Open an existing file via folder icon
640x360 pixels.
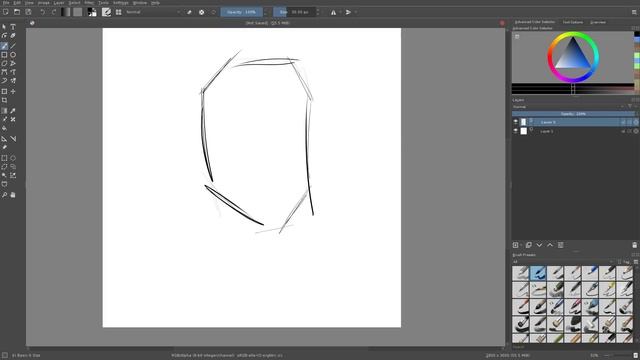click(17, 12)
